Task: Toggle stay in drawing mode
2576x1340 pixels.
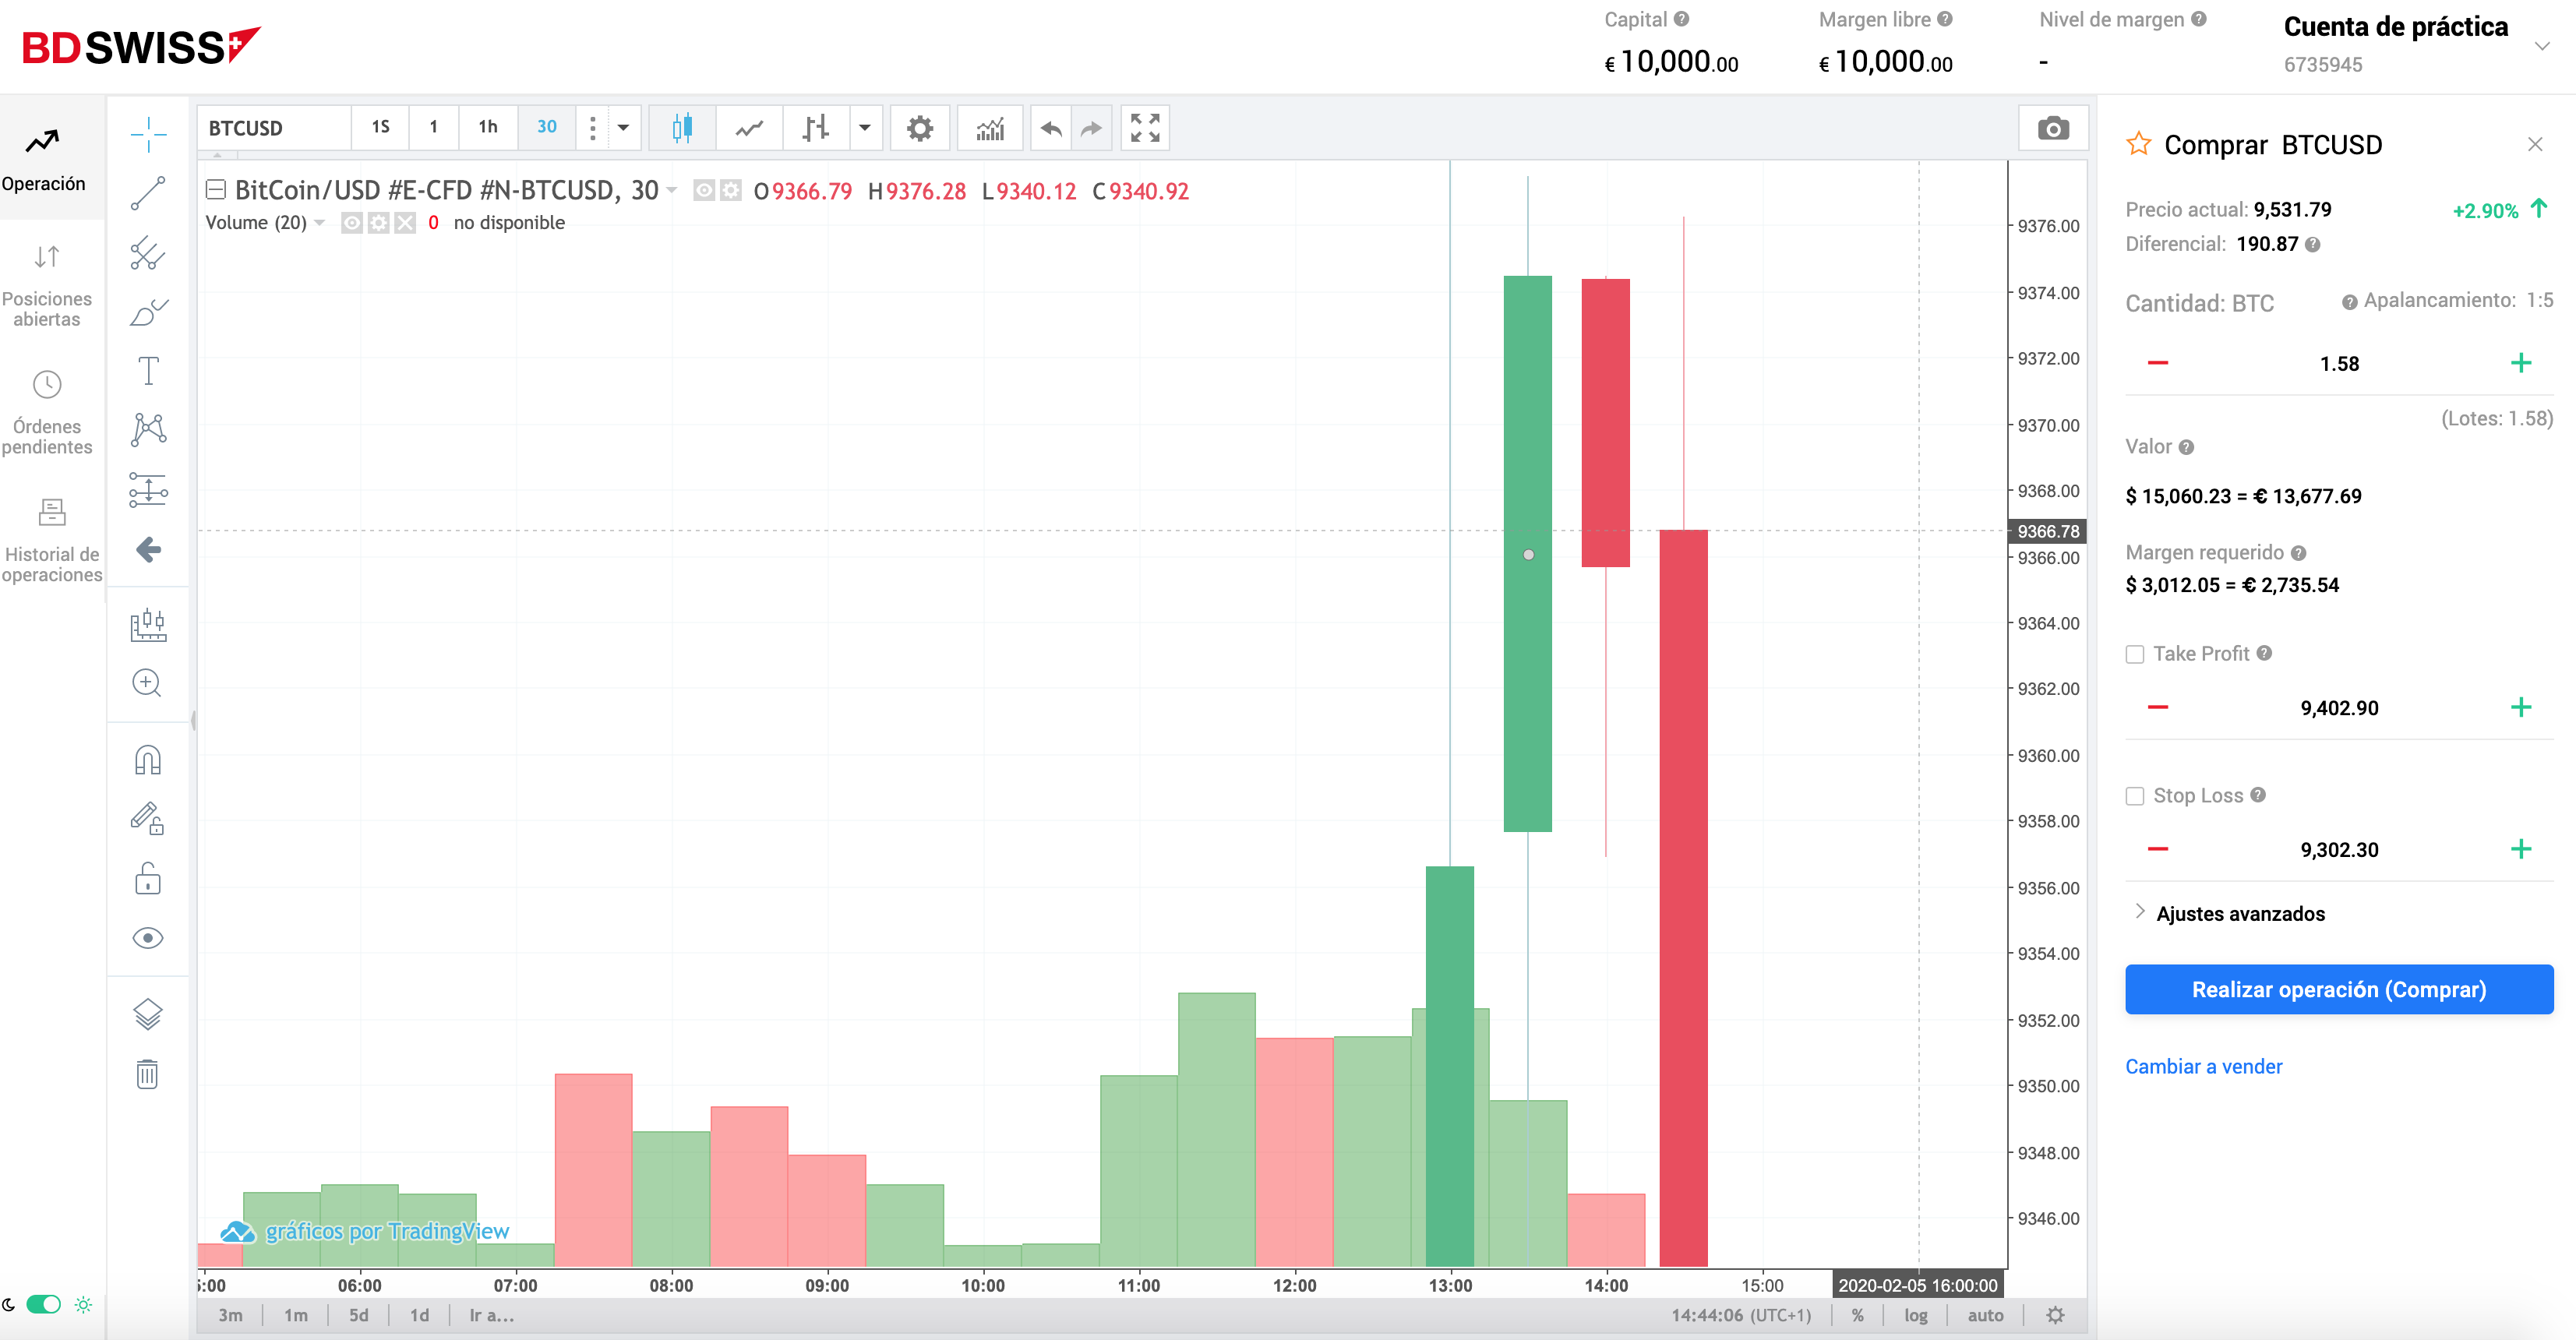Action: point(148,819)
